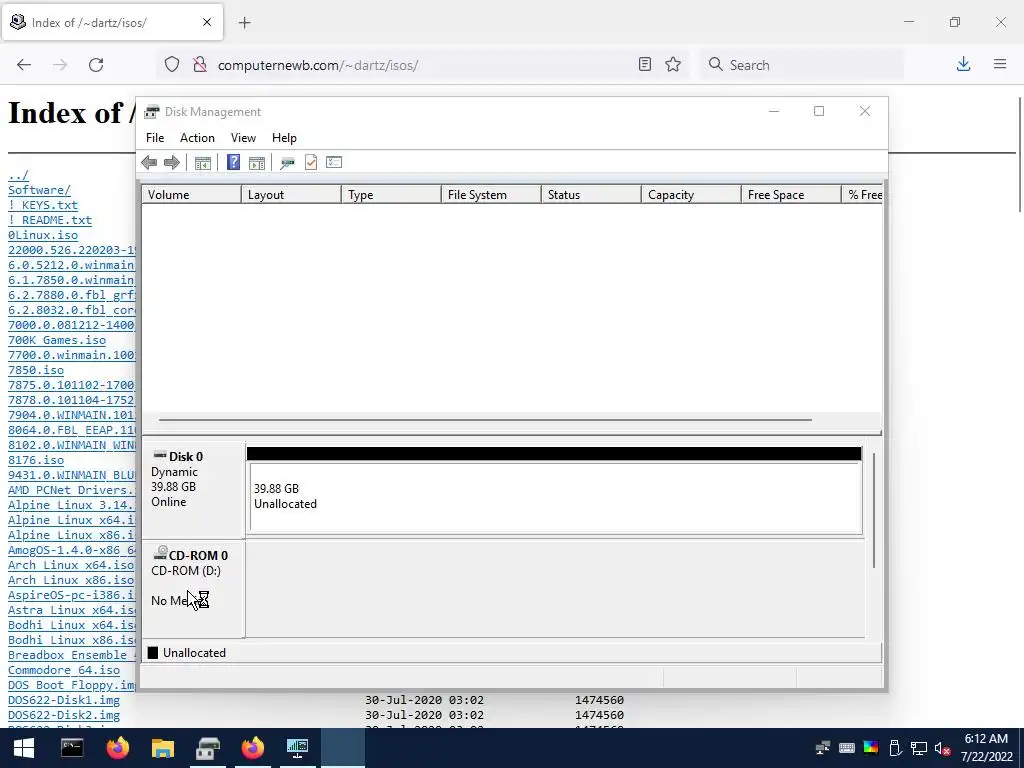
Task: Sort by the Layout column header
Action: (x=291, y=195)
